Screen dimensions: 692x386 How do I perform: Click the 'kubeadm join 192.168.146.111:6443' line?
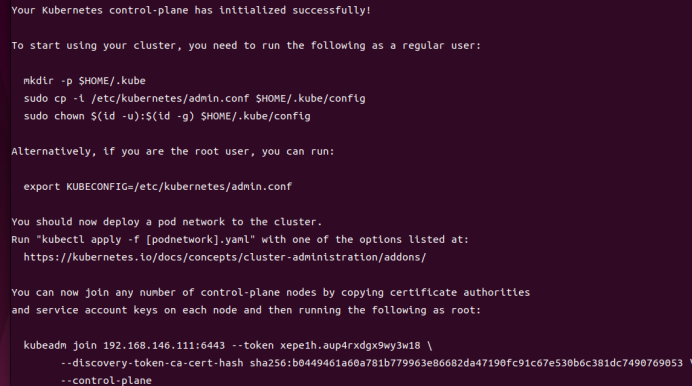(x=228, y=345)
